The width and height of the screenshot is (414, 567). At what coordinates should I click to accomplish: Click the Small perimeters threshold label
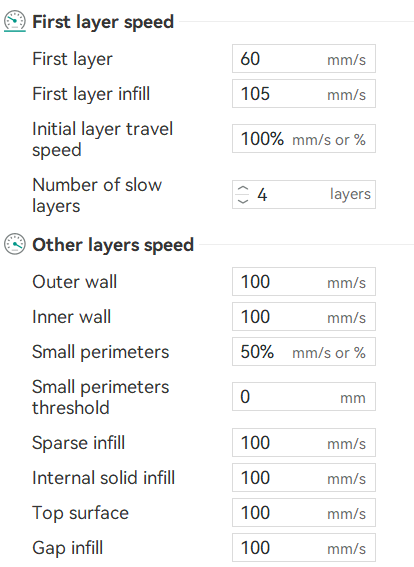(x=101, y=397)
